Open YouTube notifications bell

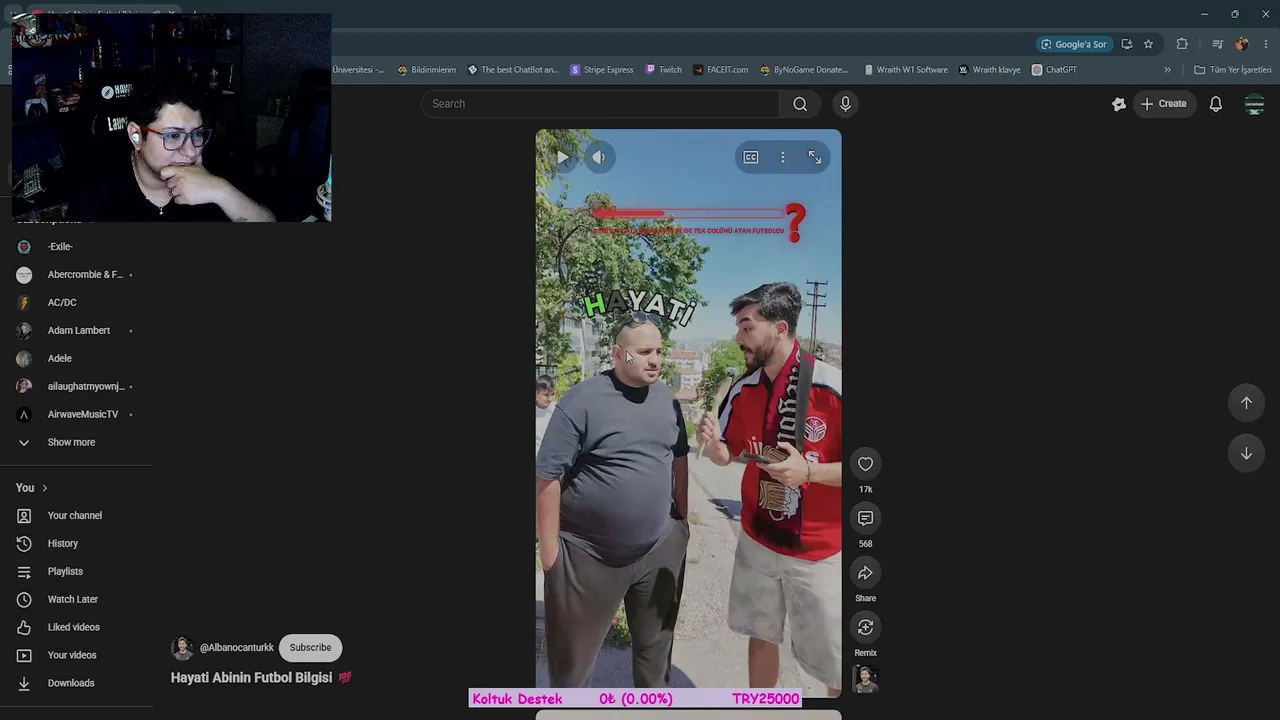point(1216,104)
